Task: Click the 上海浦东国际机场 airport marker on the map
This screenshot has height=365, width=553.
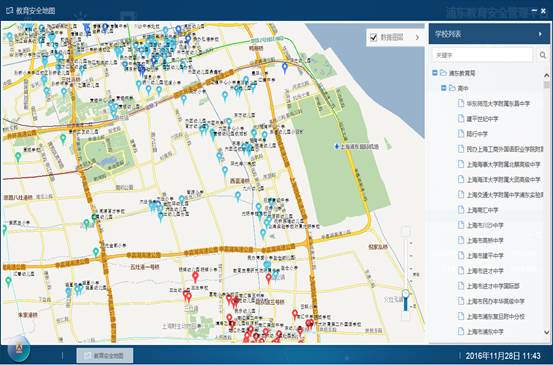Action: click(x=337, y=146)
